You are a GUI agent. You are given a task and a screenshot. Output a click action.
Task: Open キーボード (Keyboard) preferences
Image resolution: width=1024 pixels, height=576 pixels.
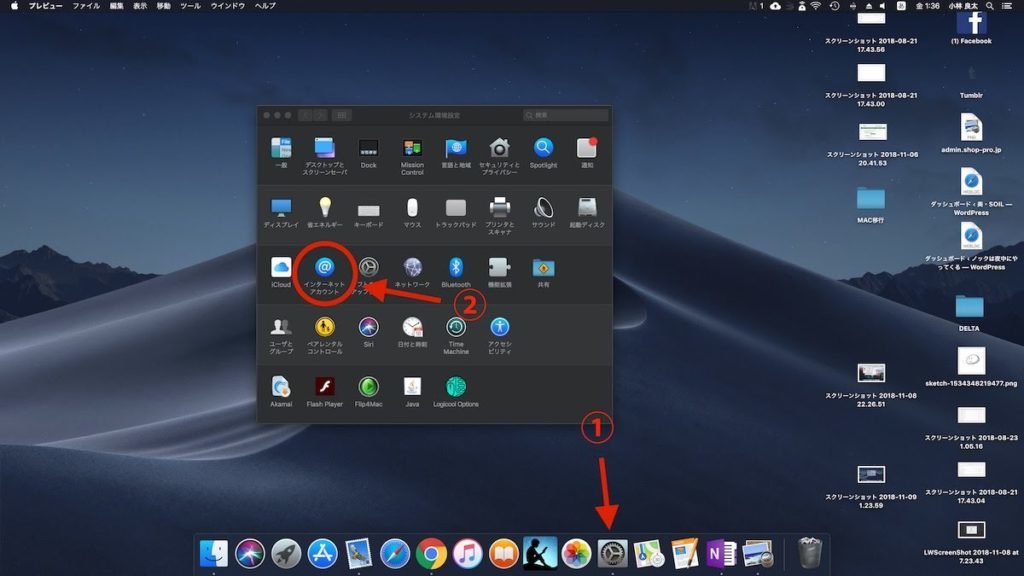tap(368, 212)
